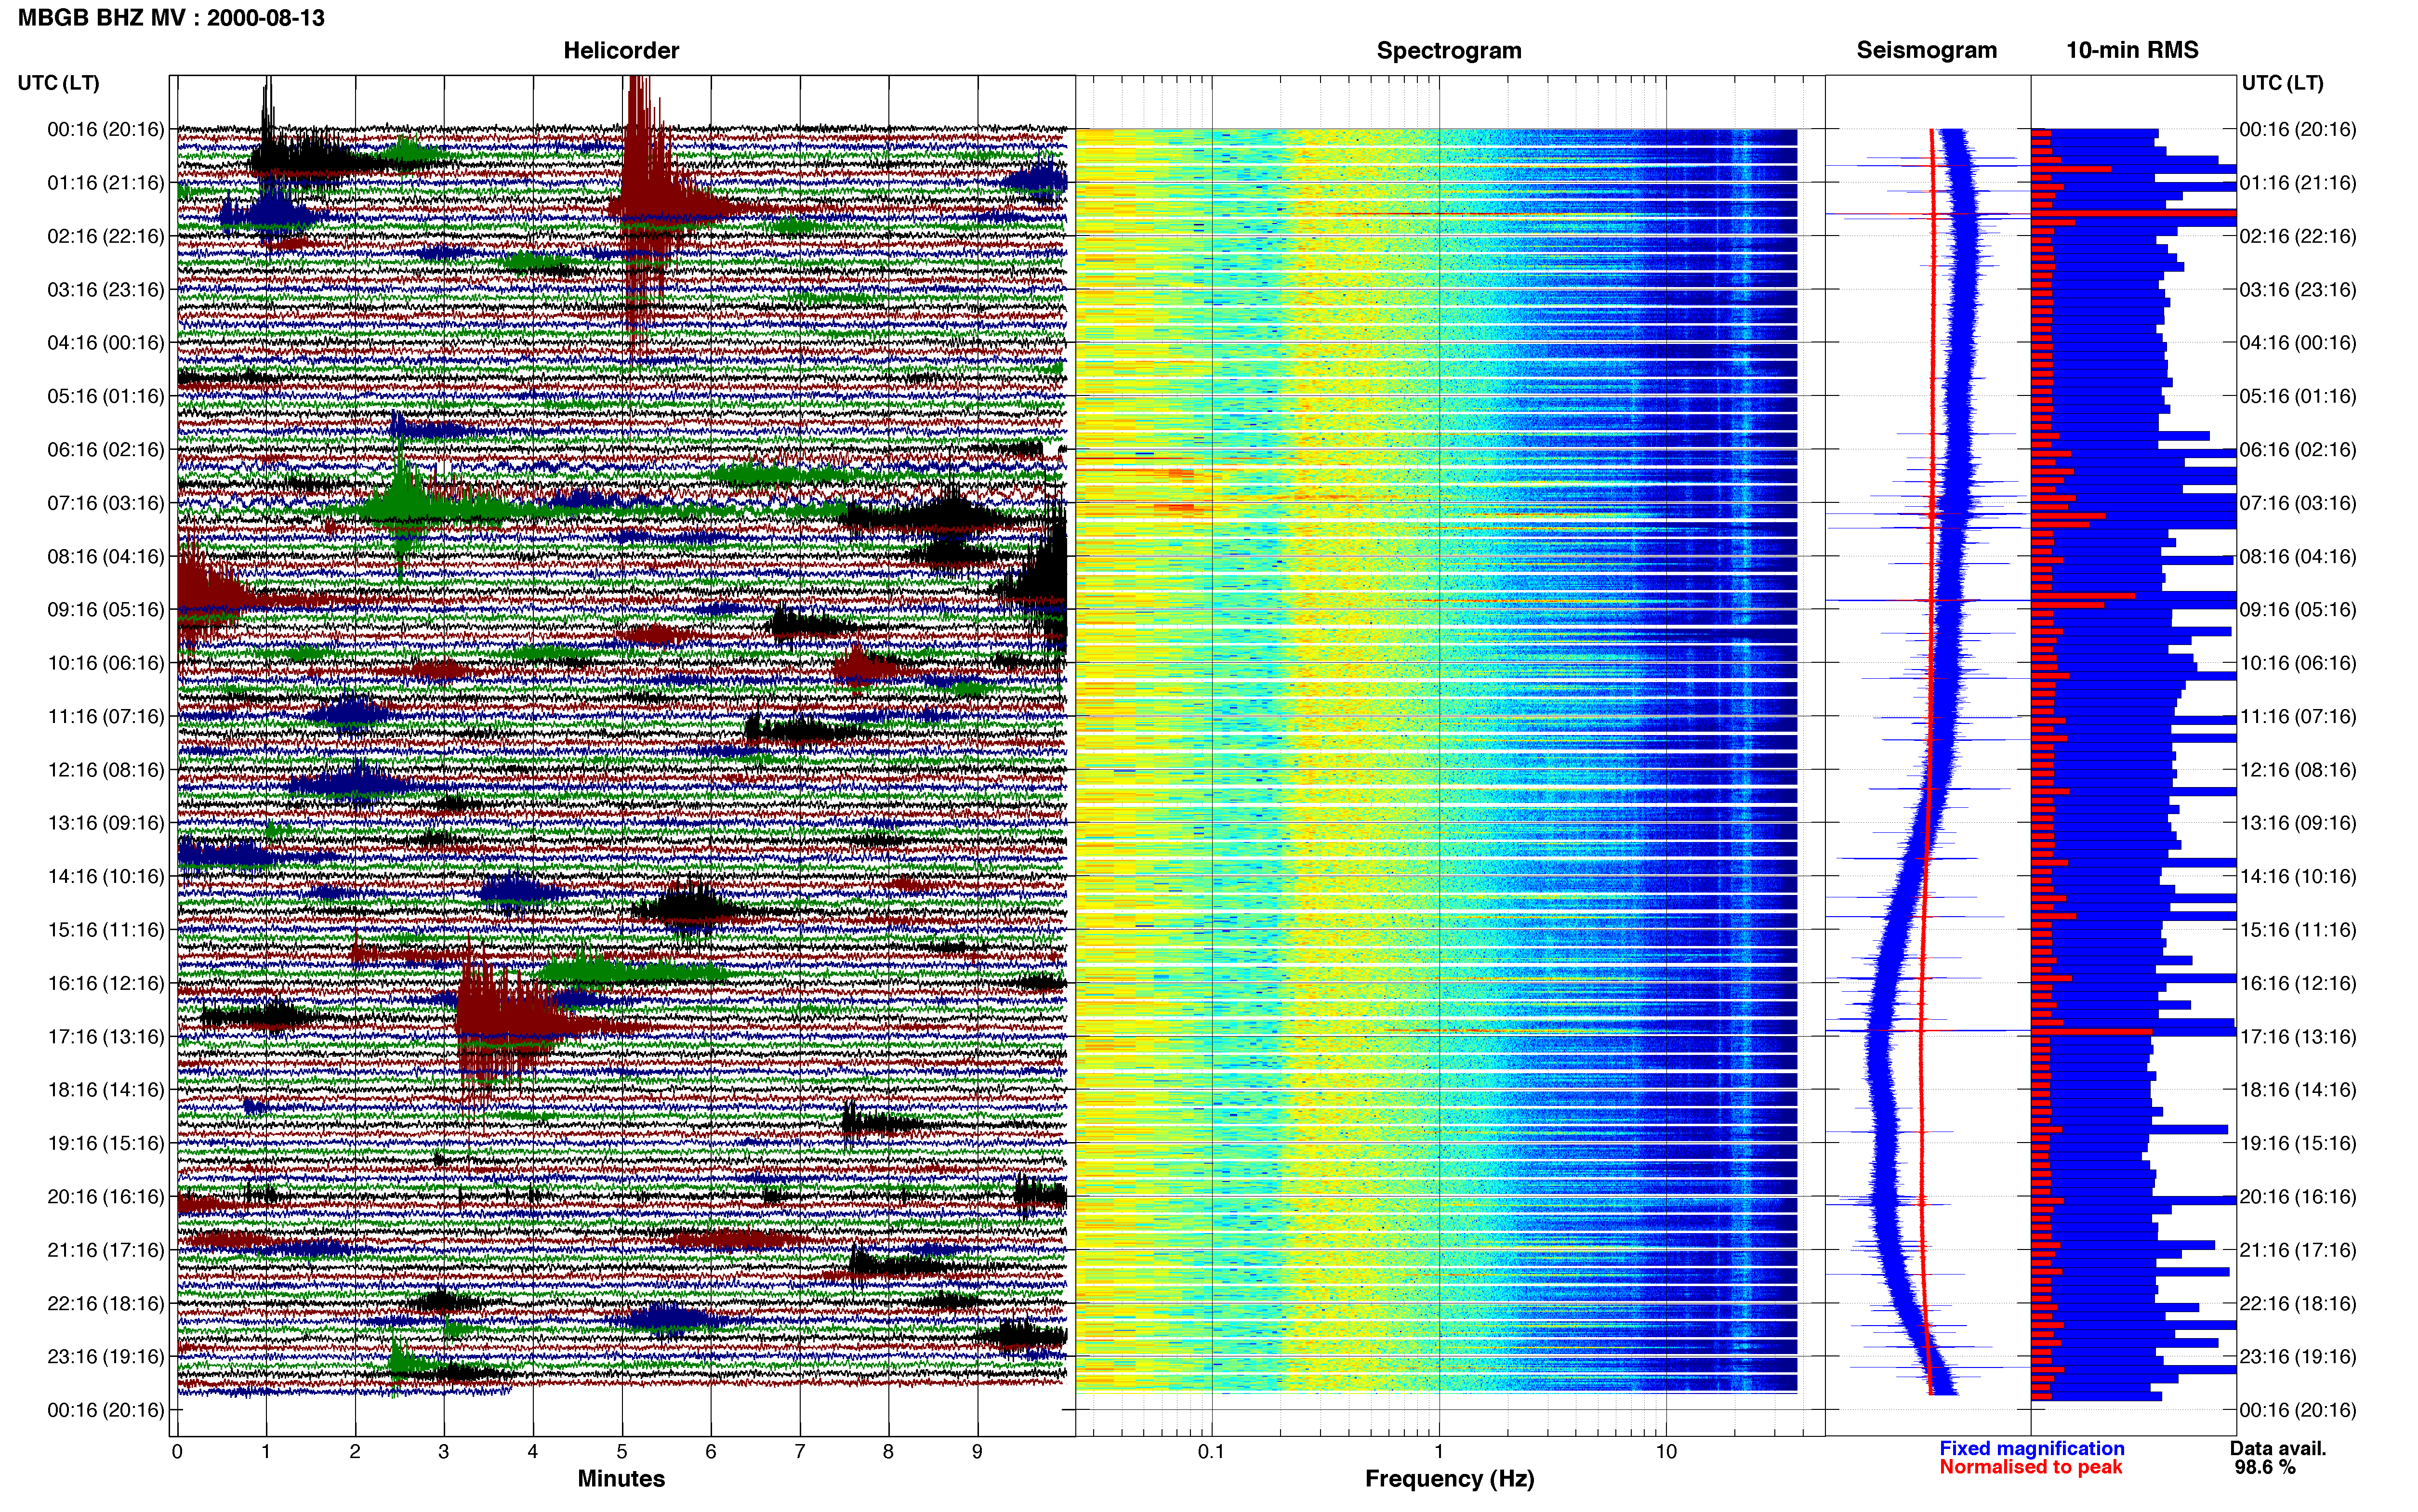This screenshot has height=1512, width=2418.
Task: Select the Spectrogram panel heading
Action: pos(1449,50)
